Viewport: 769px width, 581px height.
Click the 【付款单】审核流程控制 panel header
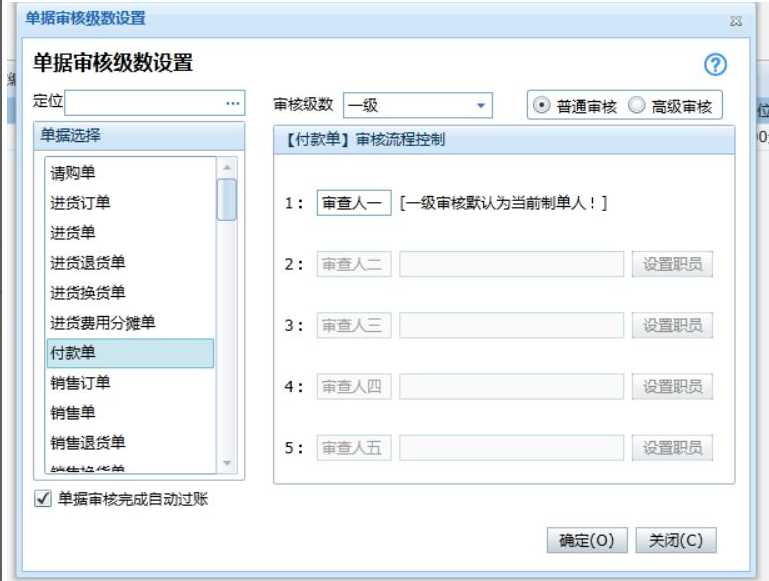pos(504,140)
